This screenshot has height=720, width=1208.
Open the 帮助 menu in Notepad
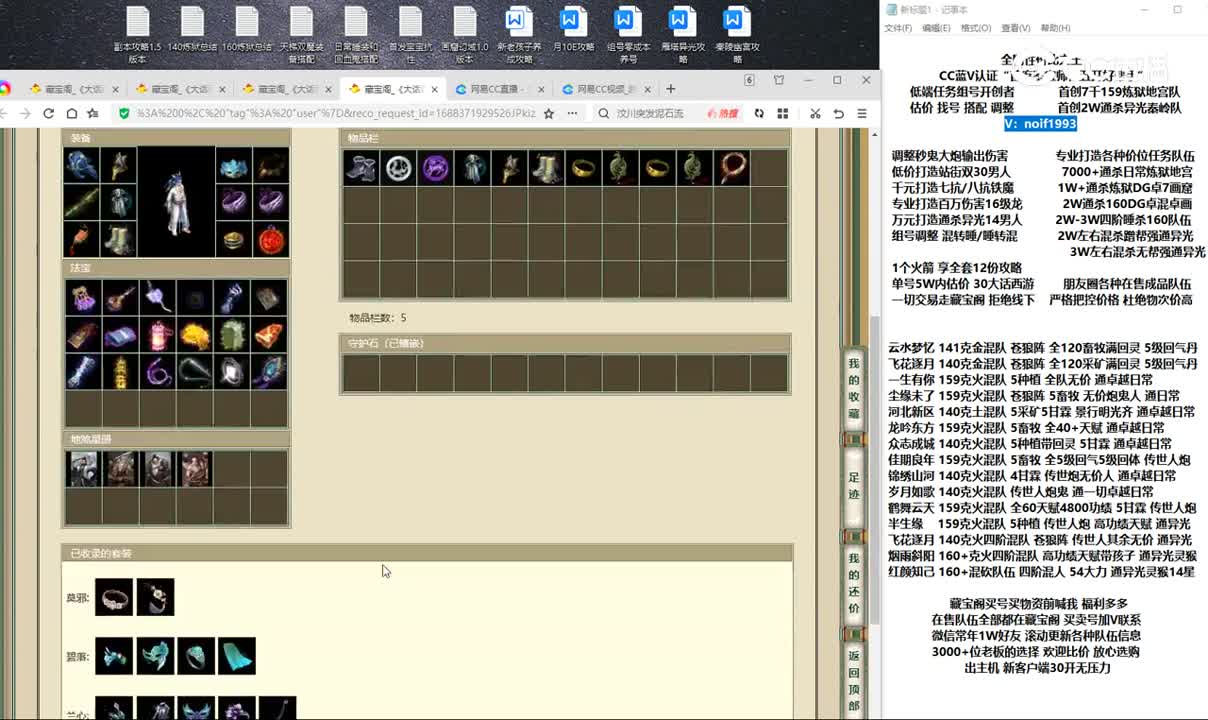coord(1056,28)
